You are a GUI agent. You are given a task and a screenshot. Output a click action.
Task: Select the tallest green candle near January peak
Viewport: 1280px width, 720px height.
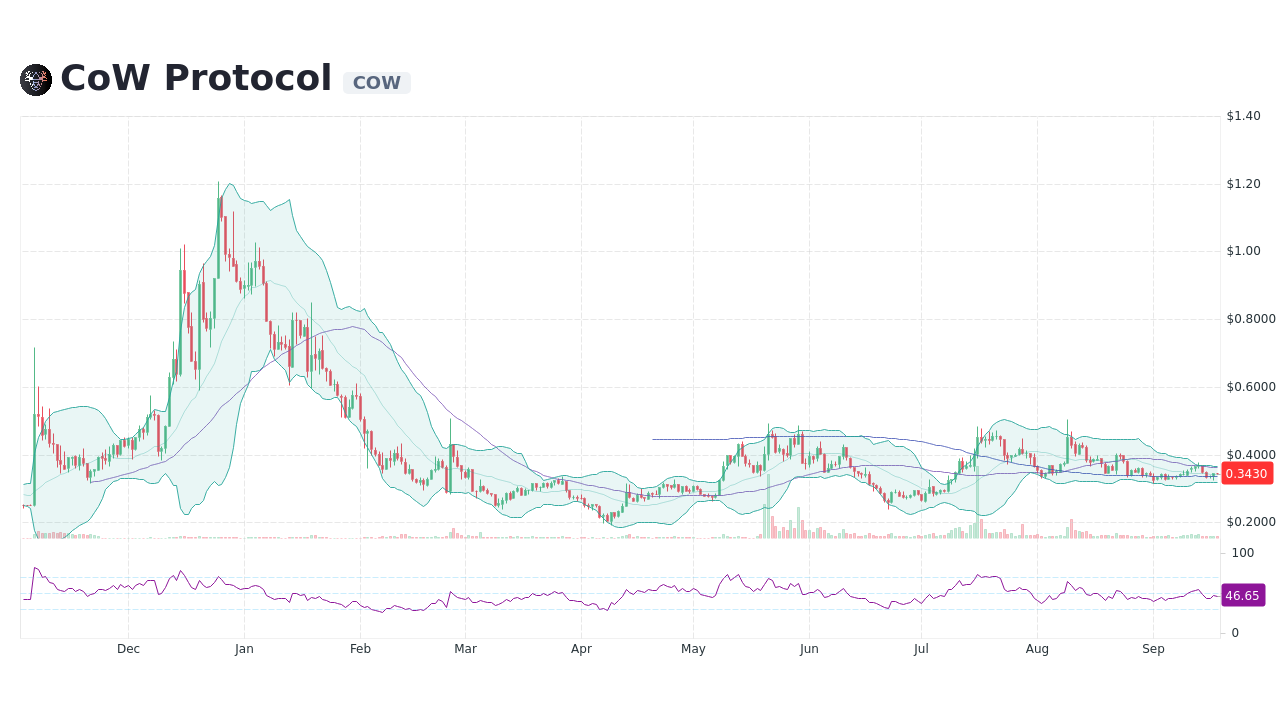220,230
